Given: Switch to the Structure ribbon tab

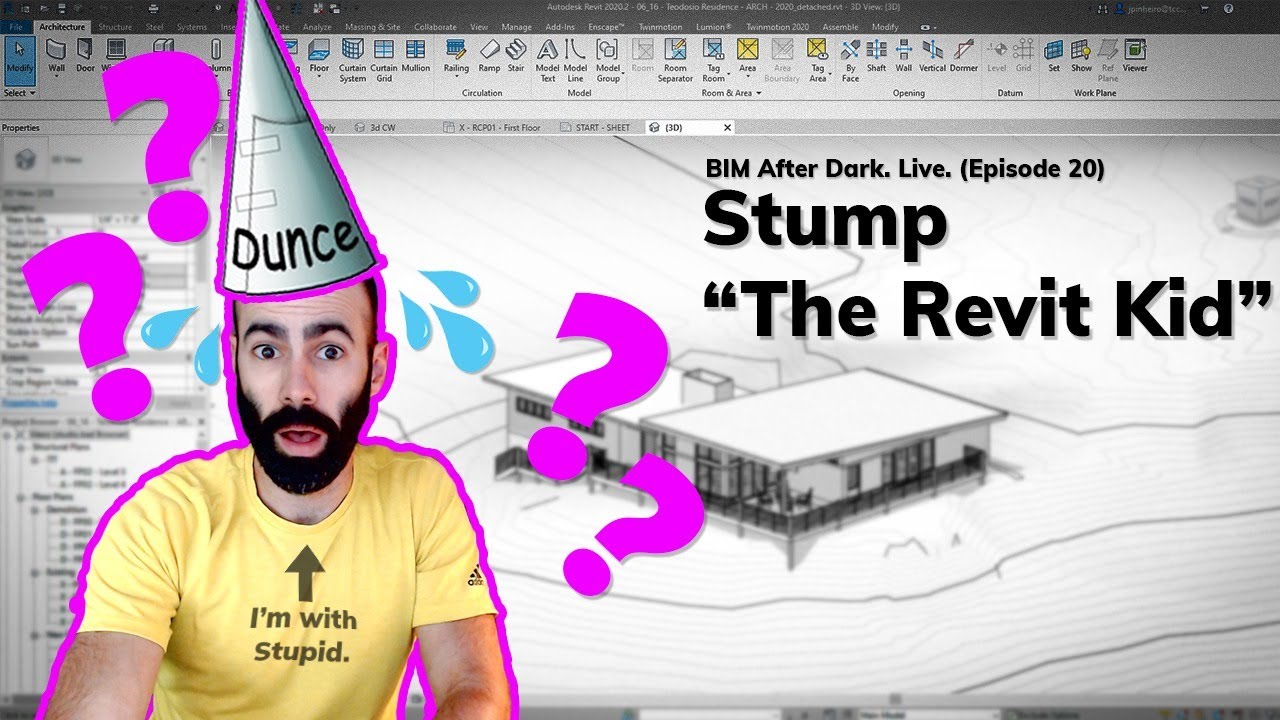Looking at the screenshot, I should pos(116,27).
